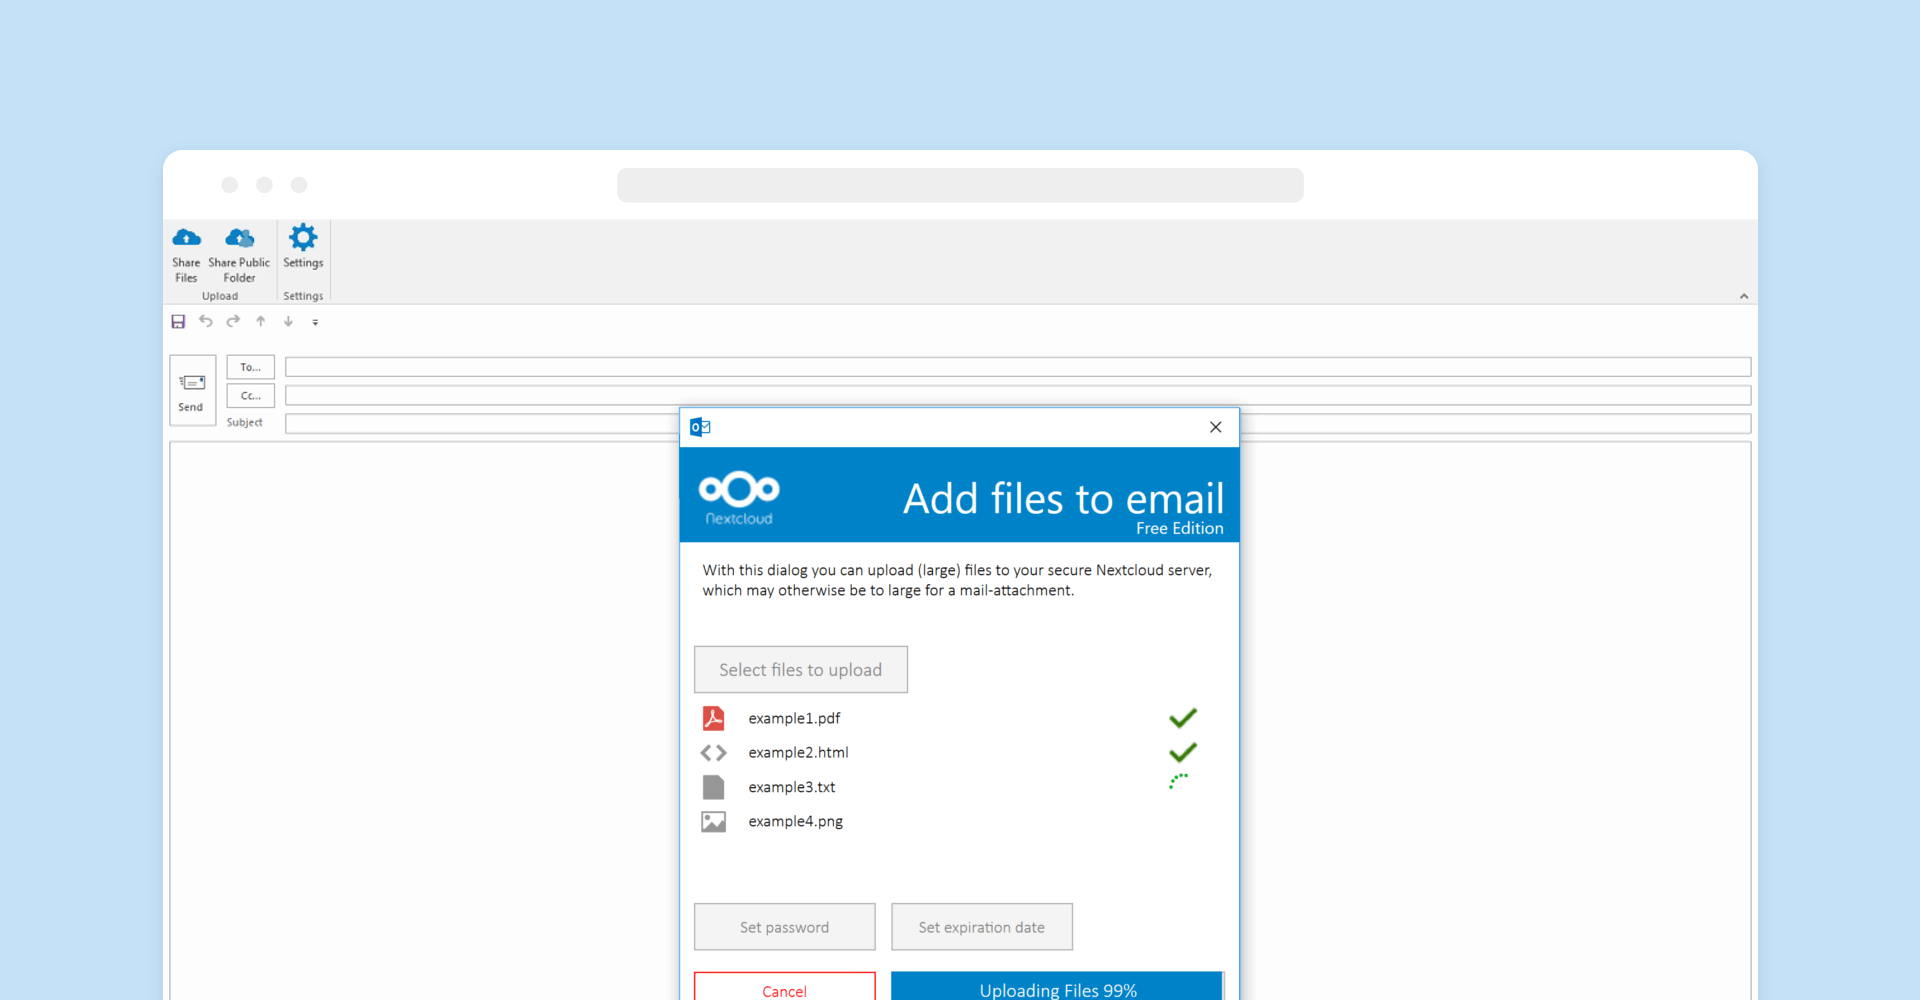
Task: Click the Nextcloud logo in the dialog header
Action: [739, 497]
